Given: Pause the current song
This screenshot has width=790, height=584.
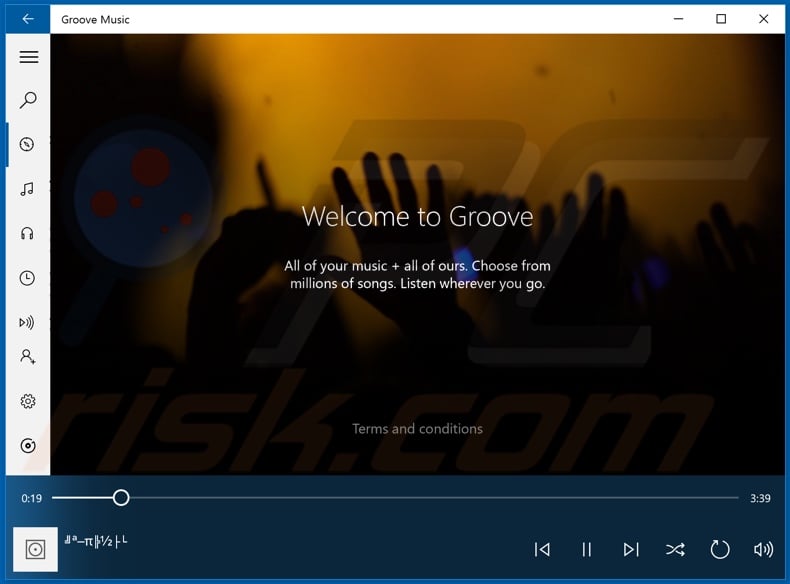Looking at the screenshot, I should 586,549.
